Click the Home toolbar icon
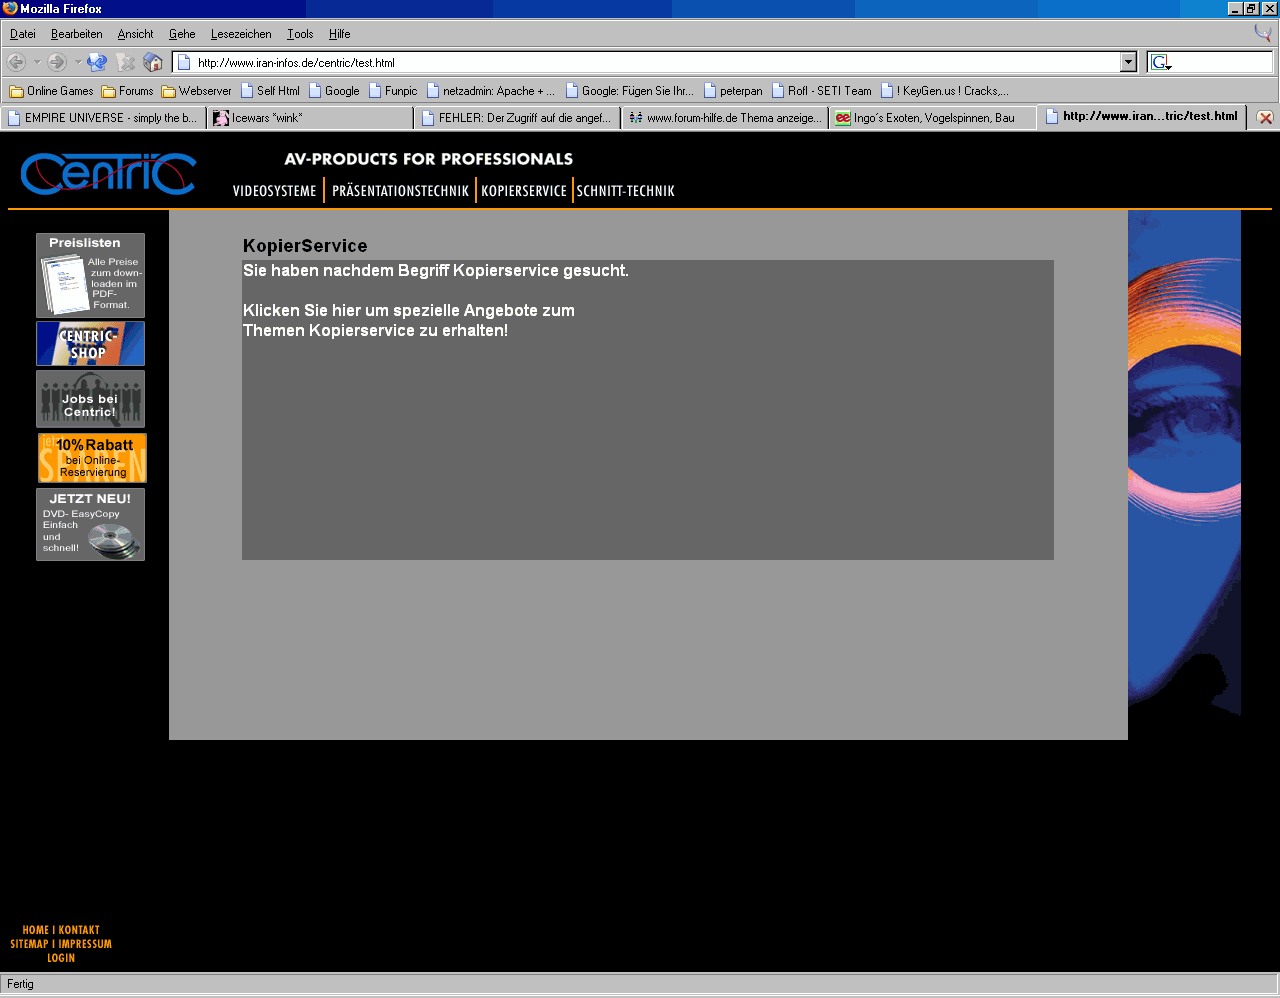The height and width of the screenshot is (998, 1280). point(153,63)
